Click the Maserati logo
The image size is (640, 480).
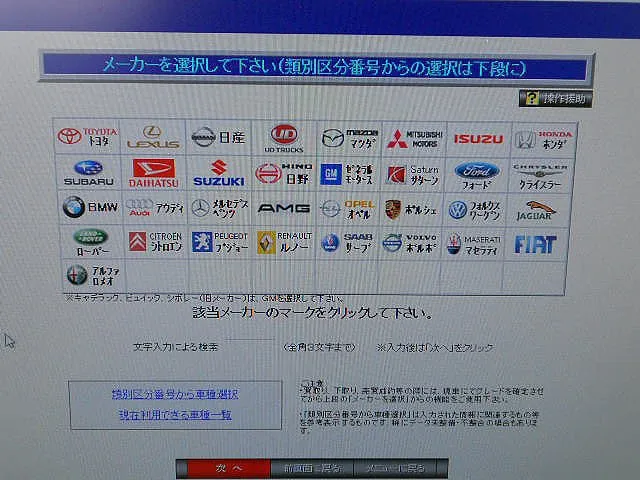473,244
